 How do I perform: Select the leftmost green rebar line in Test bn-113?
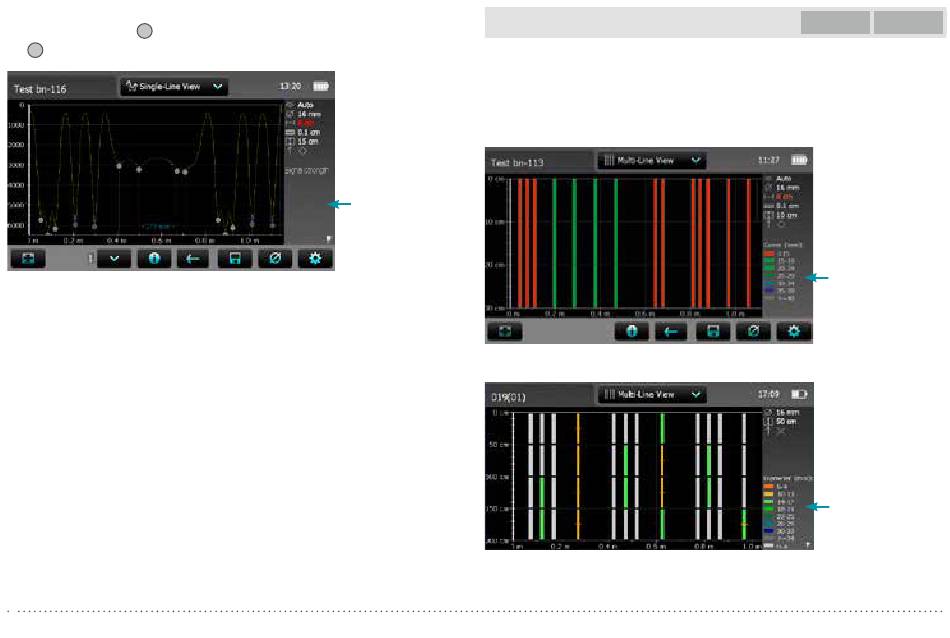click(x=554, y=244)
